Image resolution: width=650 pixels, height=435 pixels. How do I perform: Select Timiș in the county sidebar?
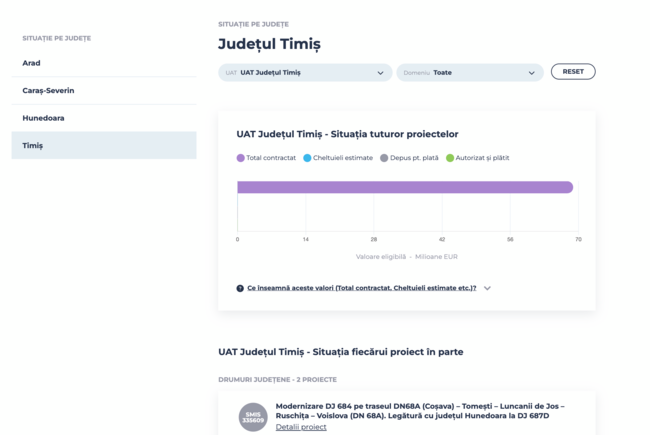click(x=33, y=146)
